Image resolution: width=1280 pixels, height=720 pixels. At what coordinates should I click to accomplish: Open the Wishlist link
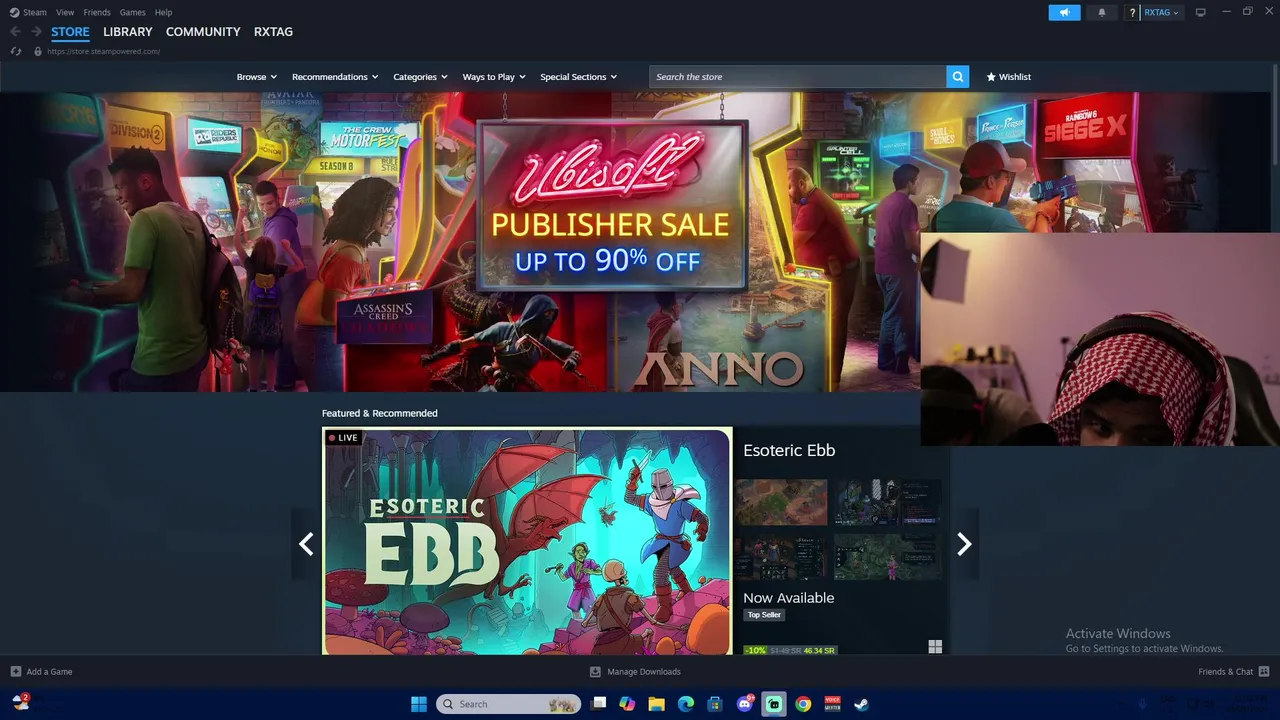pos(1008,77)
